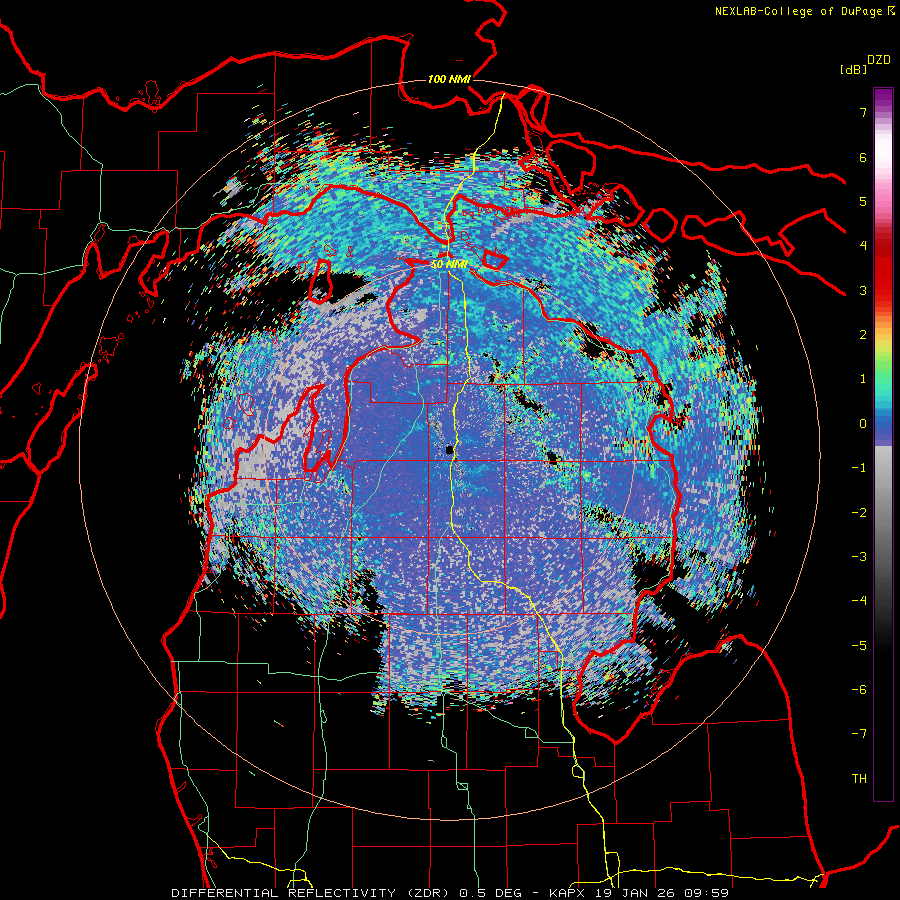
Task: Click the -7 value on color scale
Action: [859, 734]
